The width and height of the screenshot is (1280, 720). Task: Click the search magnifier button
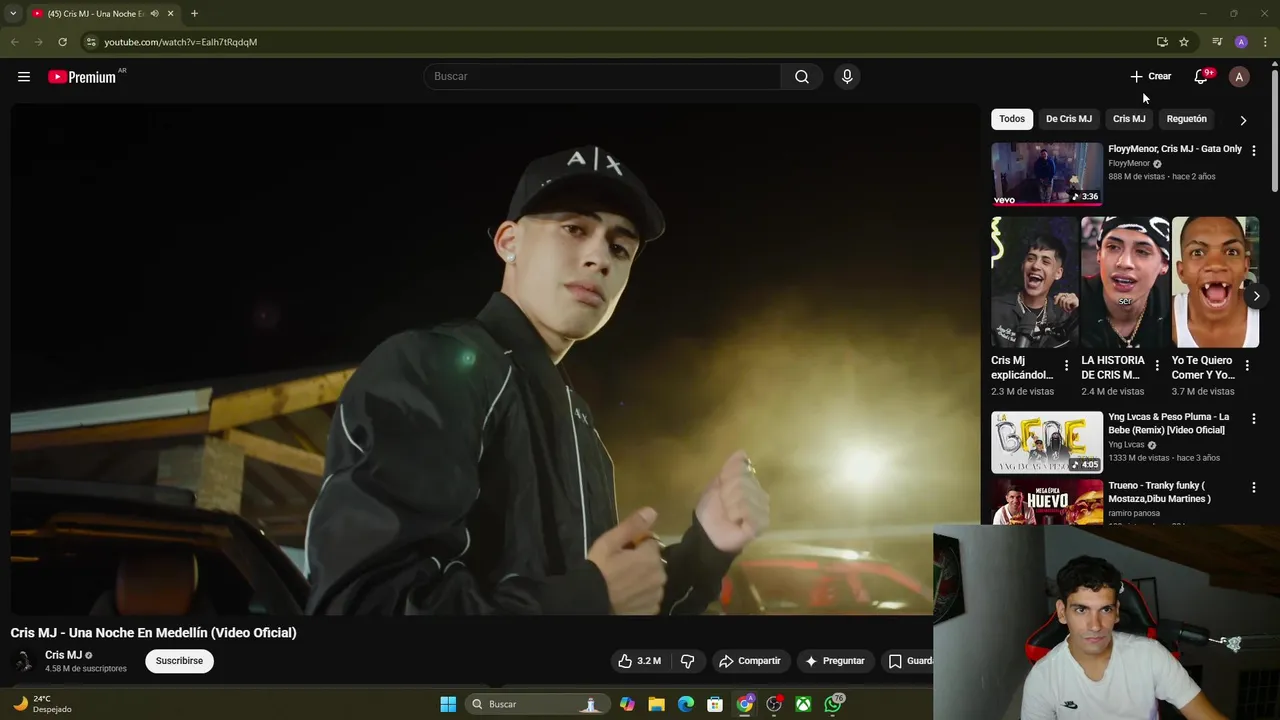point(801,77)
